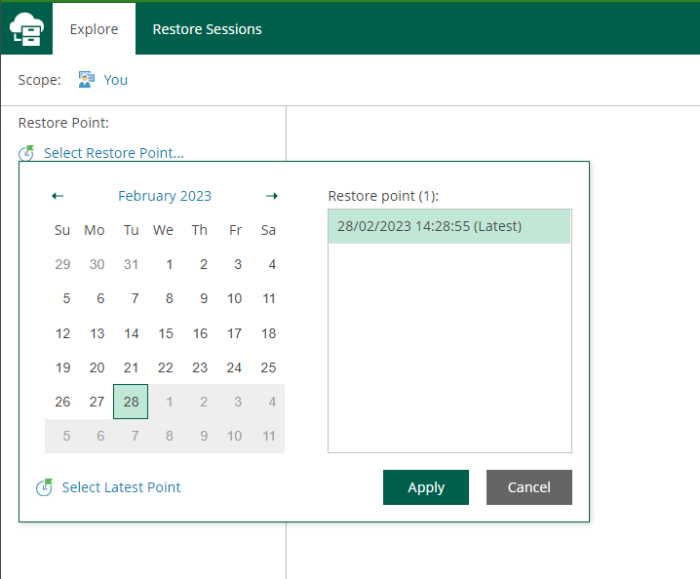
Task: Click the Veeam cloud archive logo icon
Action: (x=27, y=29)
